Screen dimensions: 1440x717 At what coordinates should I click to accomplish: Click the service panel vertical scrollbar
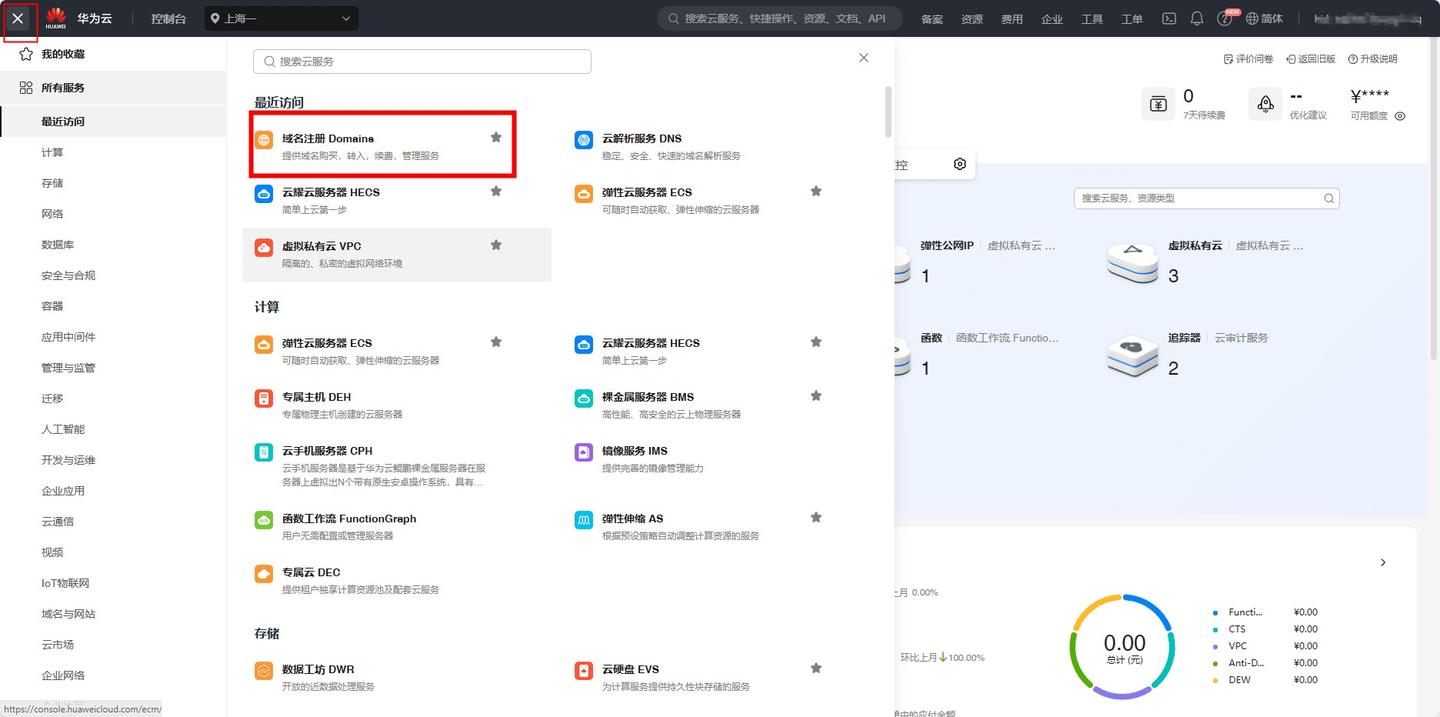pos(888,112)
